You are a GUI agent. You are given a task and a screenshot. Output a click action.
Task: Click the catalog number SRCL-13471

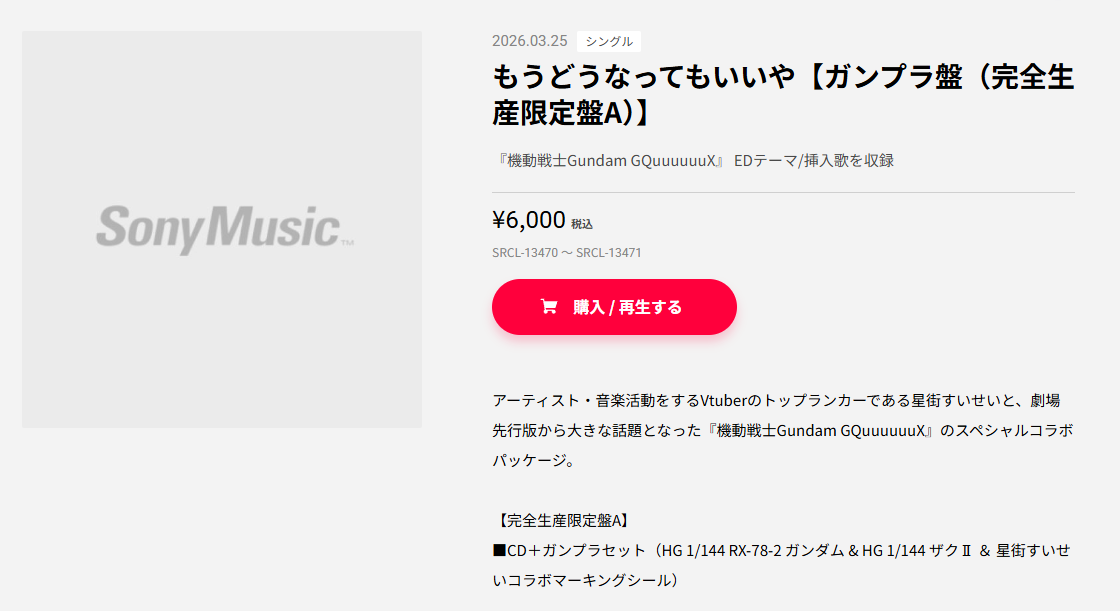(609, 253)
